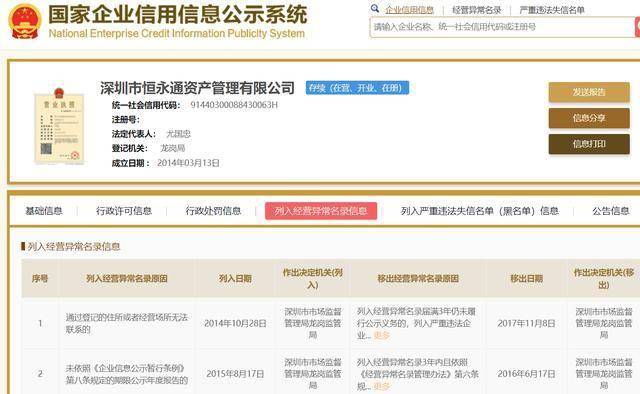The width and height of the screenshot is (640, 394).
Task: Click the 作出决定机关(列入) column header
Action: 313,278
